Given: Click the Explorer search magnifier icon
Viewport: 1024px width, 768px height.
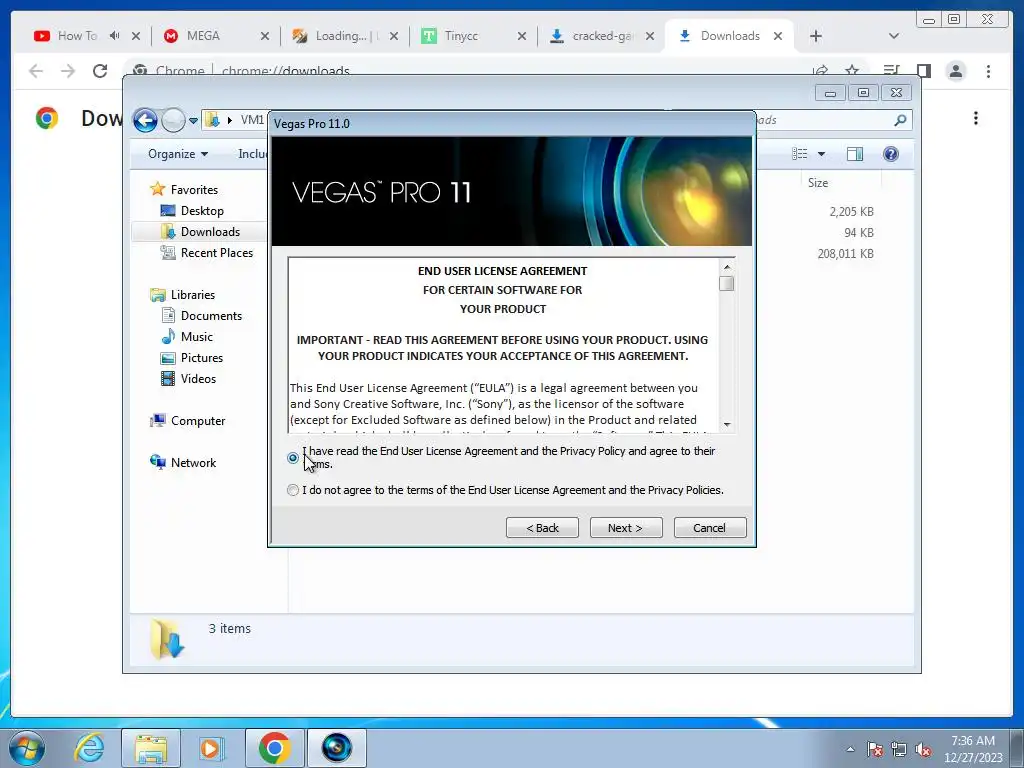Looking at the screenshot, I should click(901, 120).
